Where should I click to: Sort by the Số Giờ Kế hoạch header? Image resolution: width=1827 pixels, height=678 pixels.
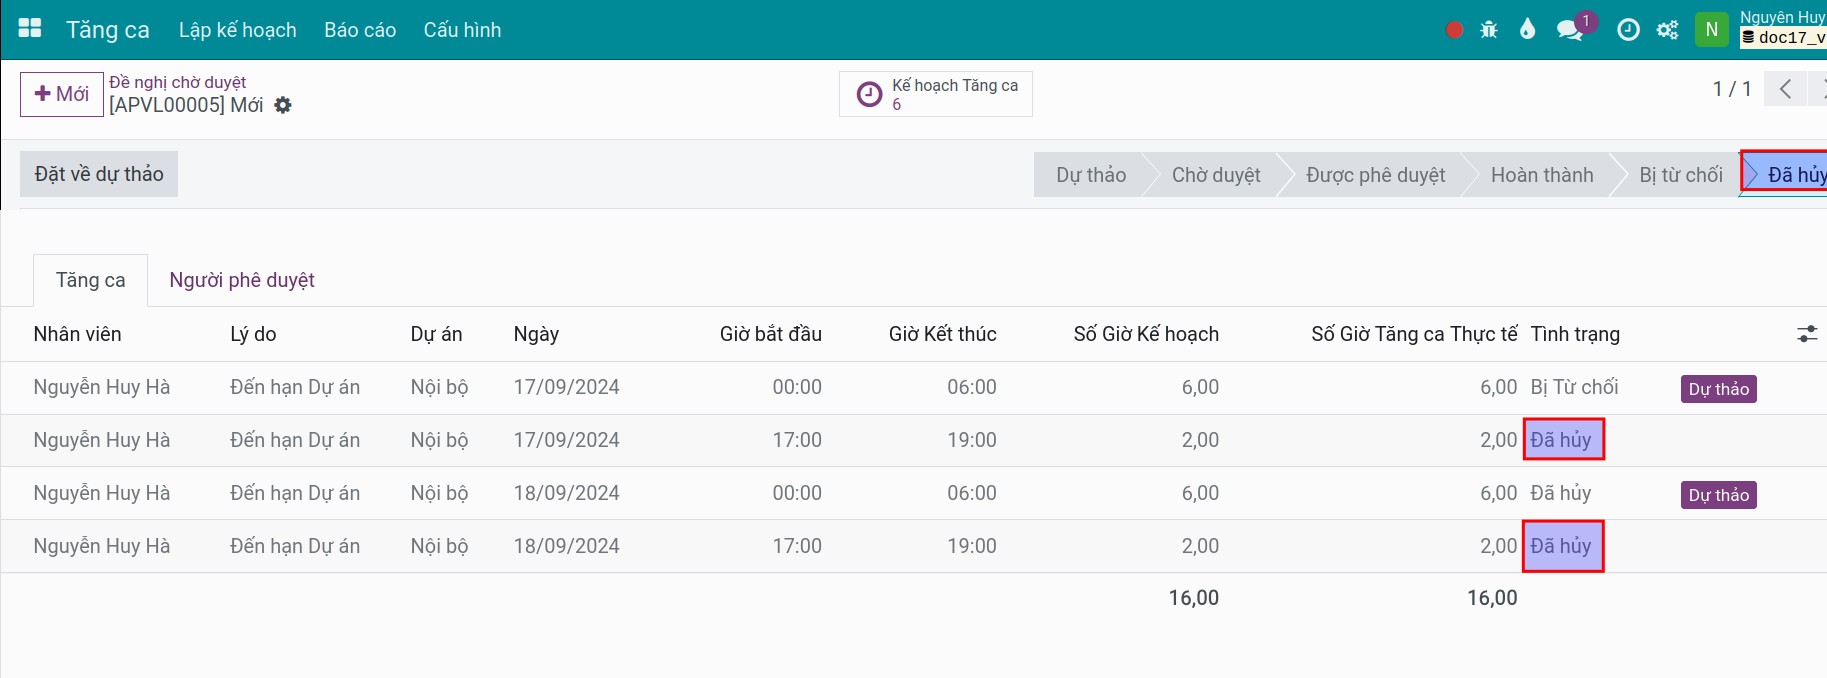point(1146,334)
